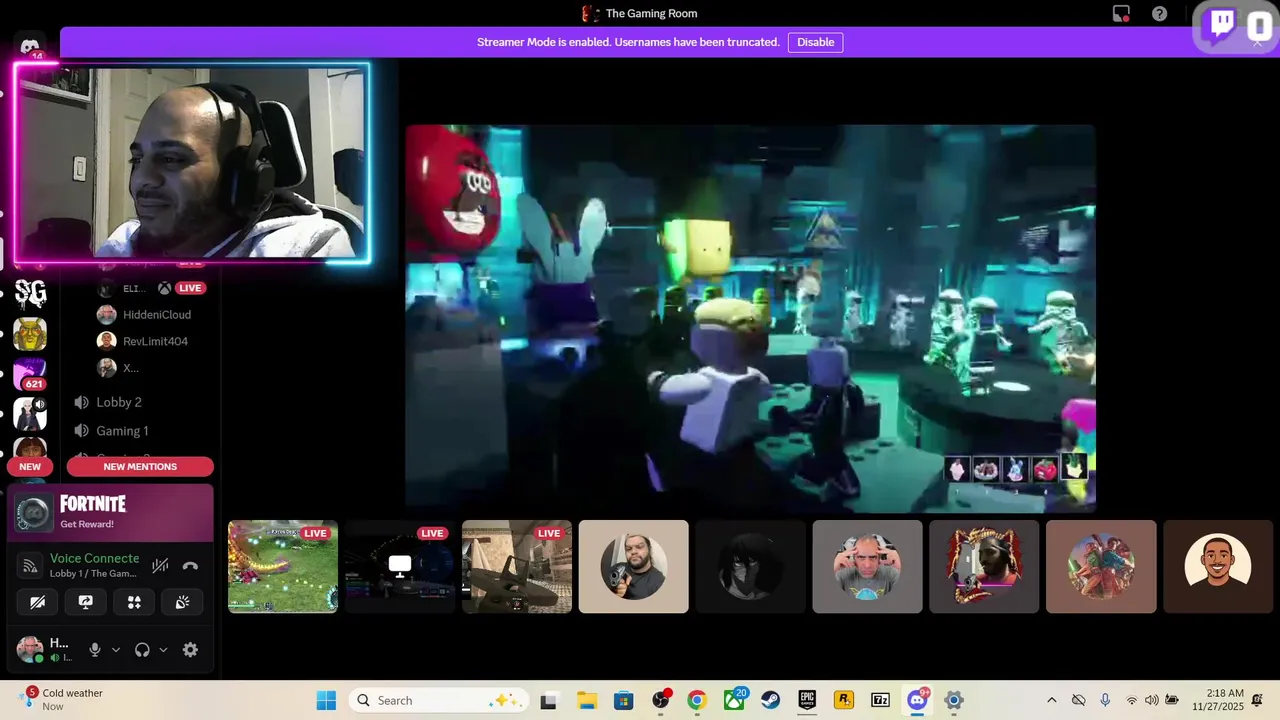
Task: Open Task View on taskbar
Action: pos(548,700)
